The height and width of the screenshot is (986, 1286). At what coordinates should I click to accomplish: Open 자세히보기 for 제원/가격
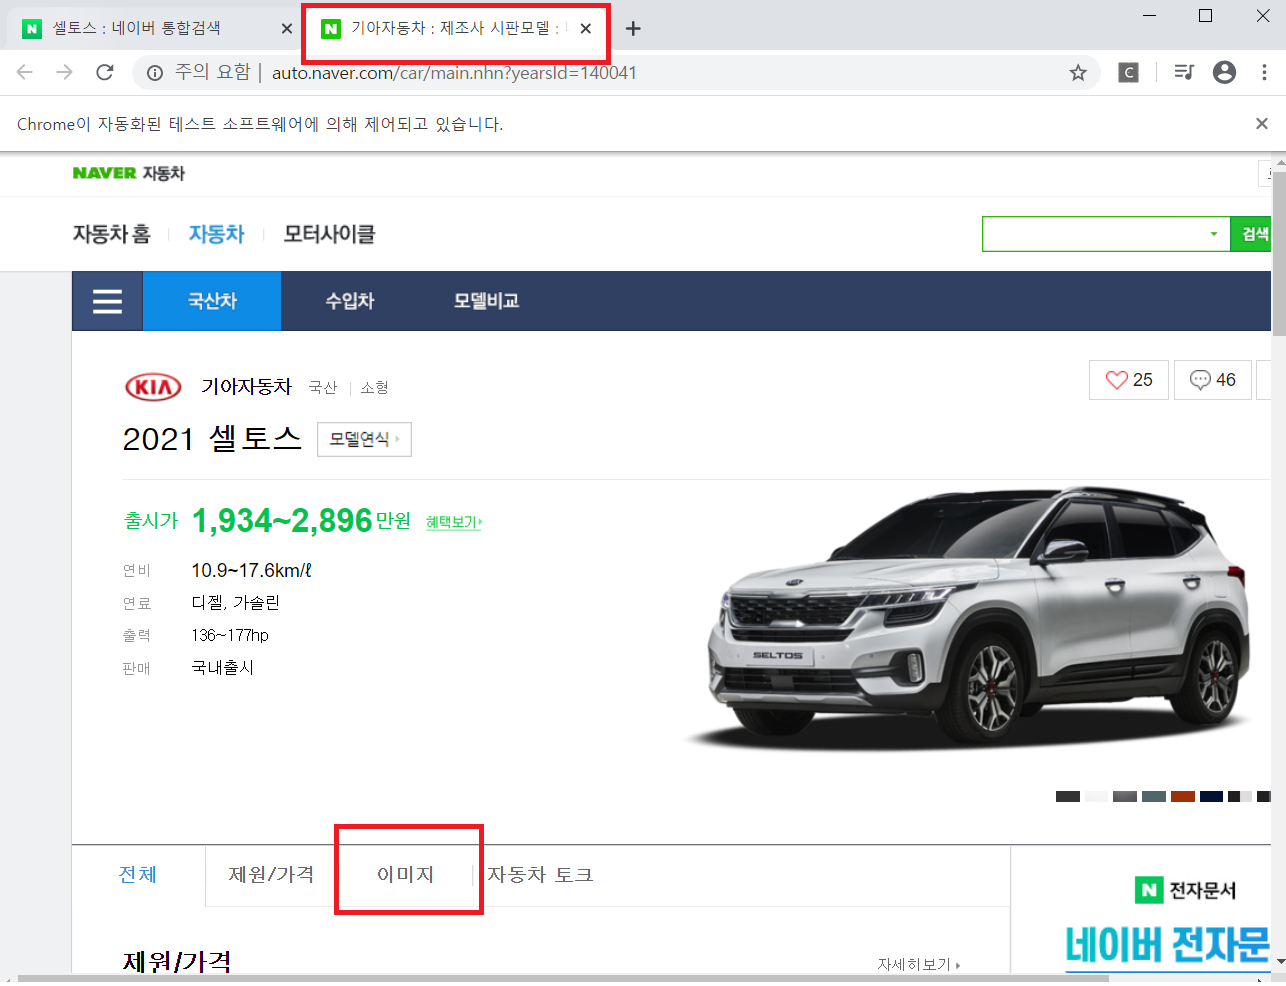coord(919,965)
